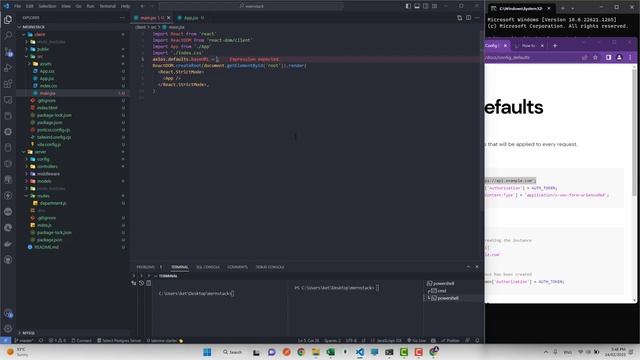The height and width of the screenshot is (360, 640).
Task: Expand the models folder
Action: 44,181
